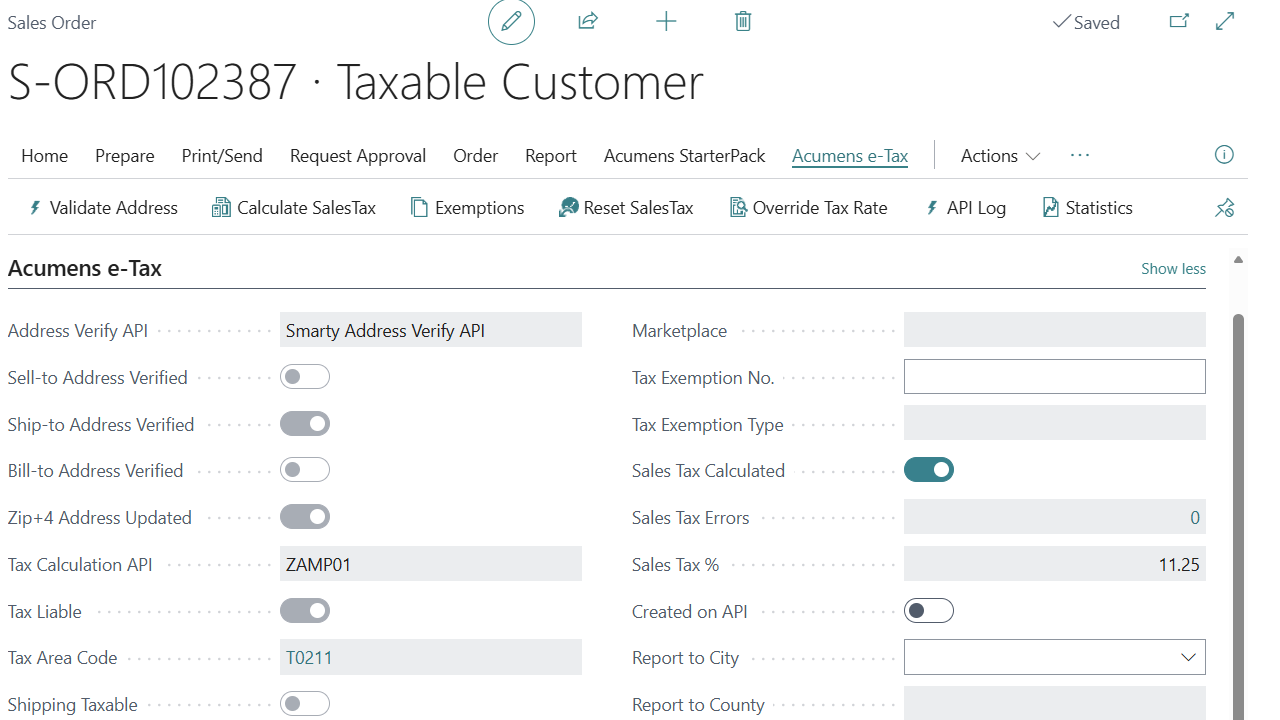Viewport: 1280px width, 720px height.
Task: Click the Saved status indicator
Action: pyautogui.click(x=1086, y=22)
